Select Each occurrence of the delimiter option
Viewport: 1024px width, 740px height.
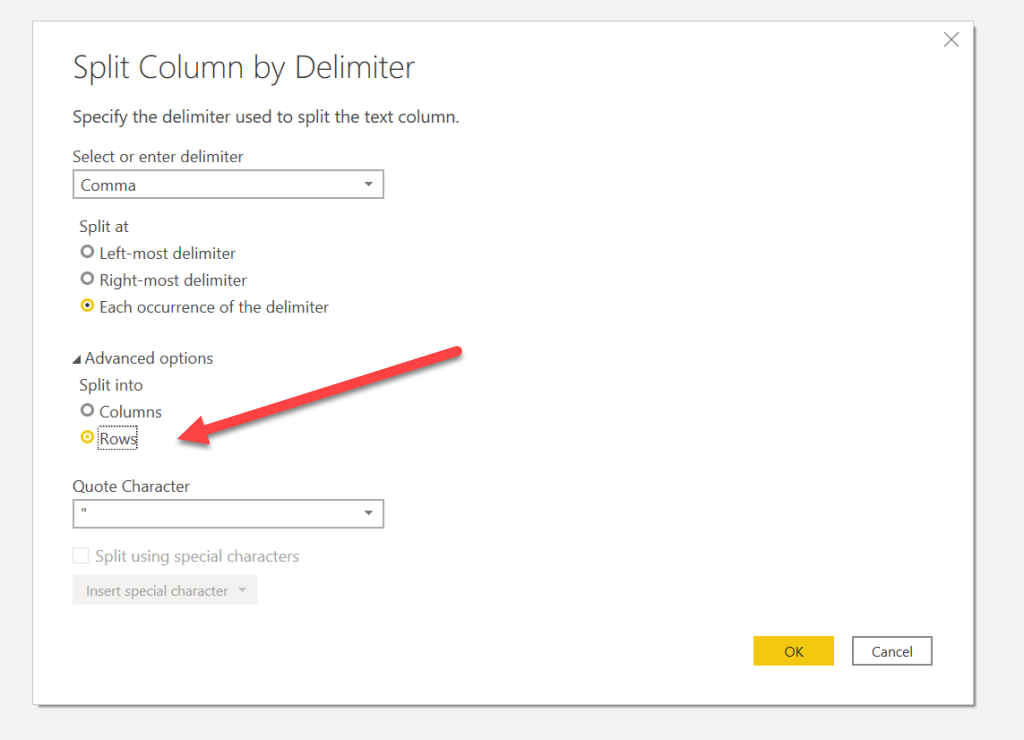click(x=87, y=307)
